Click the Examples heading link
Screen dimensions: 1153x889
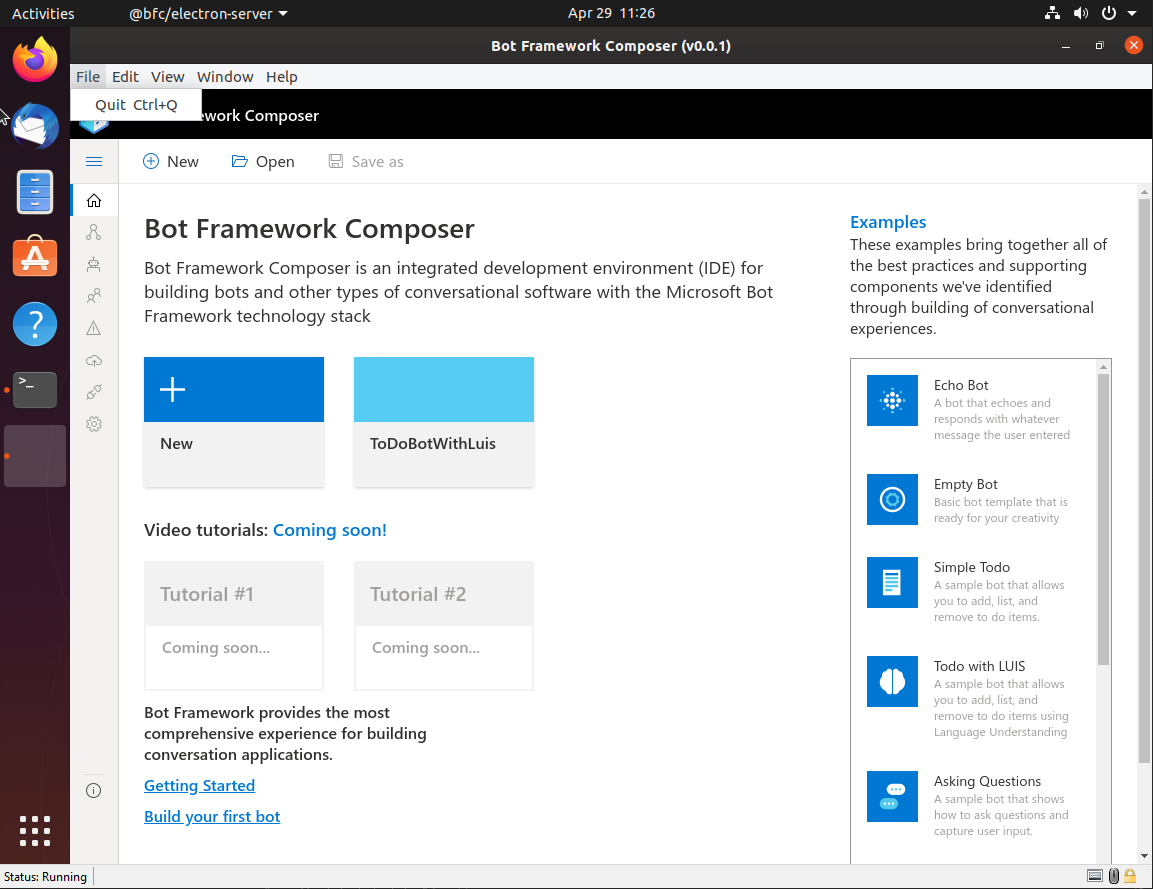[888, 222]
